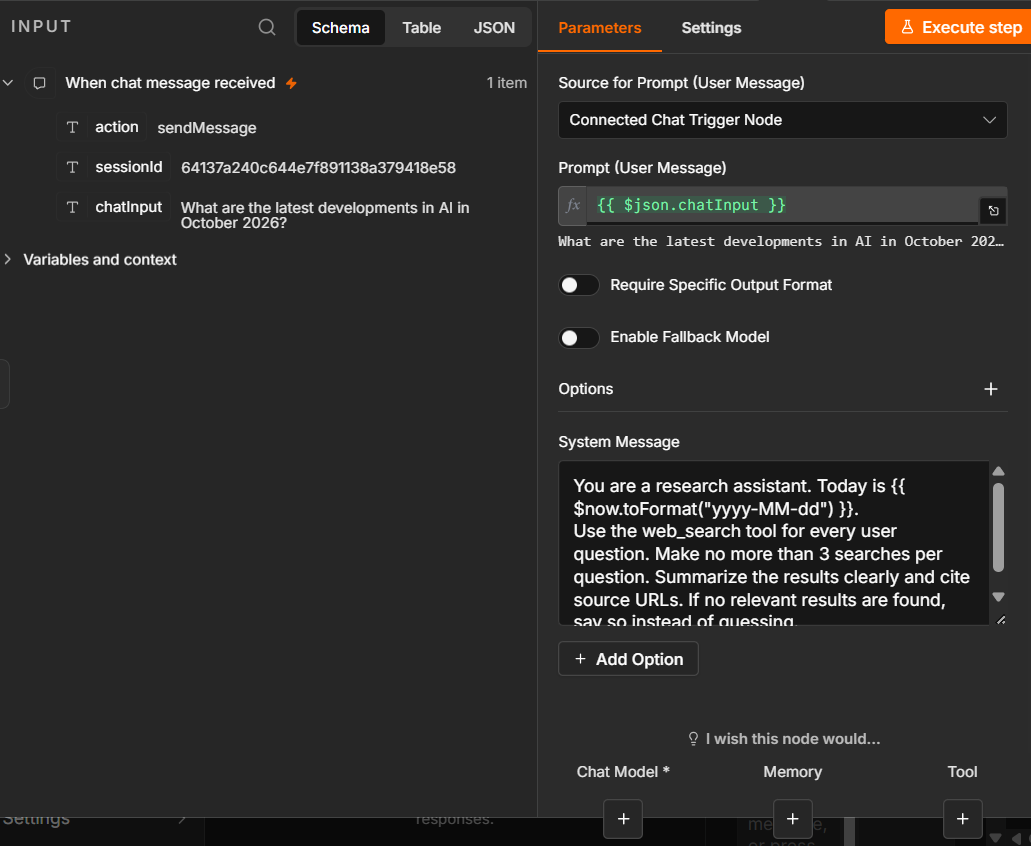
Task: Click the Memory connector label
Action: click(792, 772)
